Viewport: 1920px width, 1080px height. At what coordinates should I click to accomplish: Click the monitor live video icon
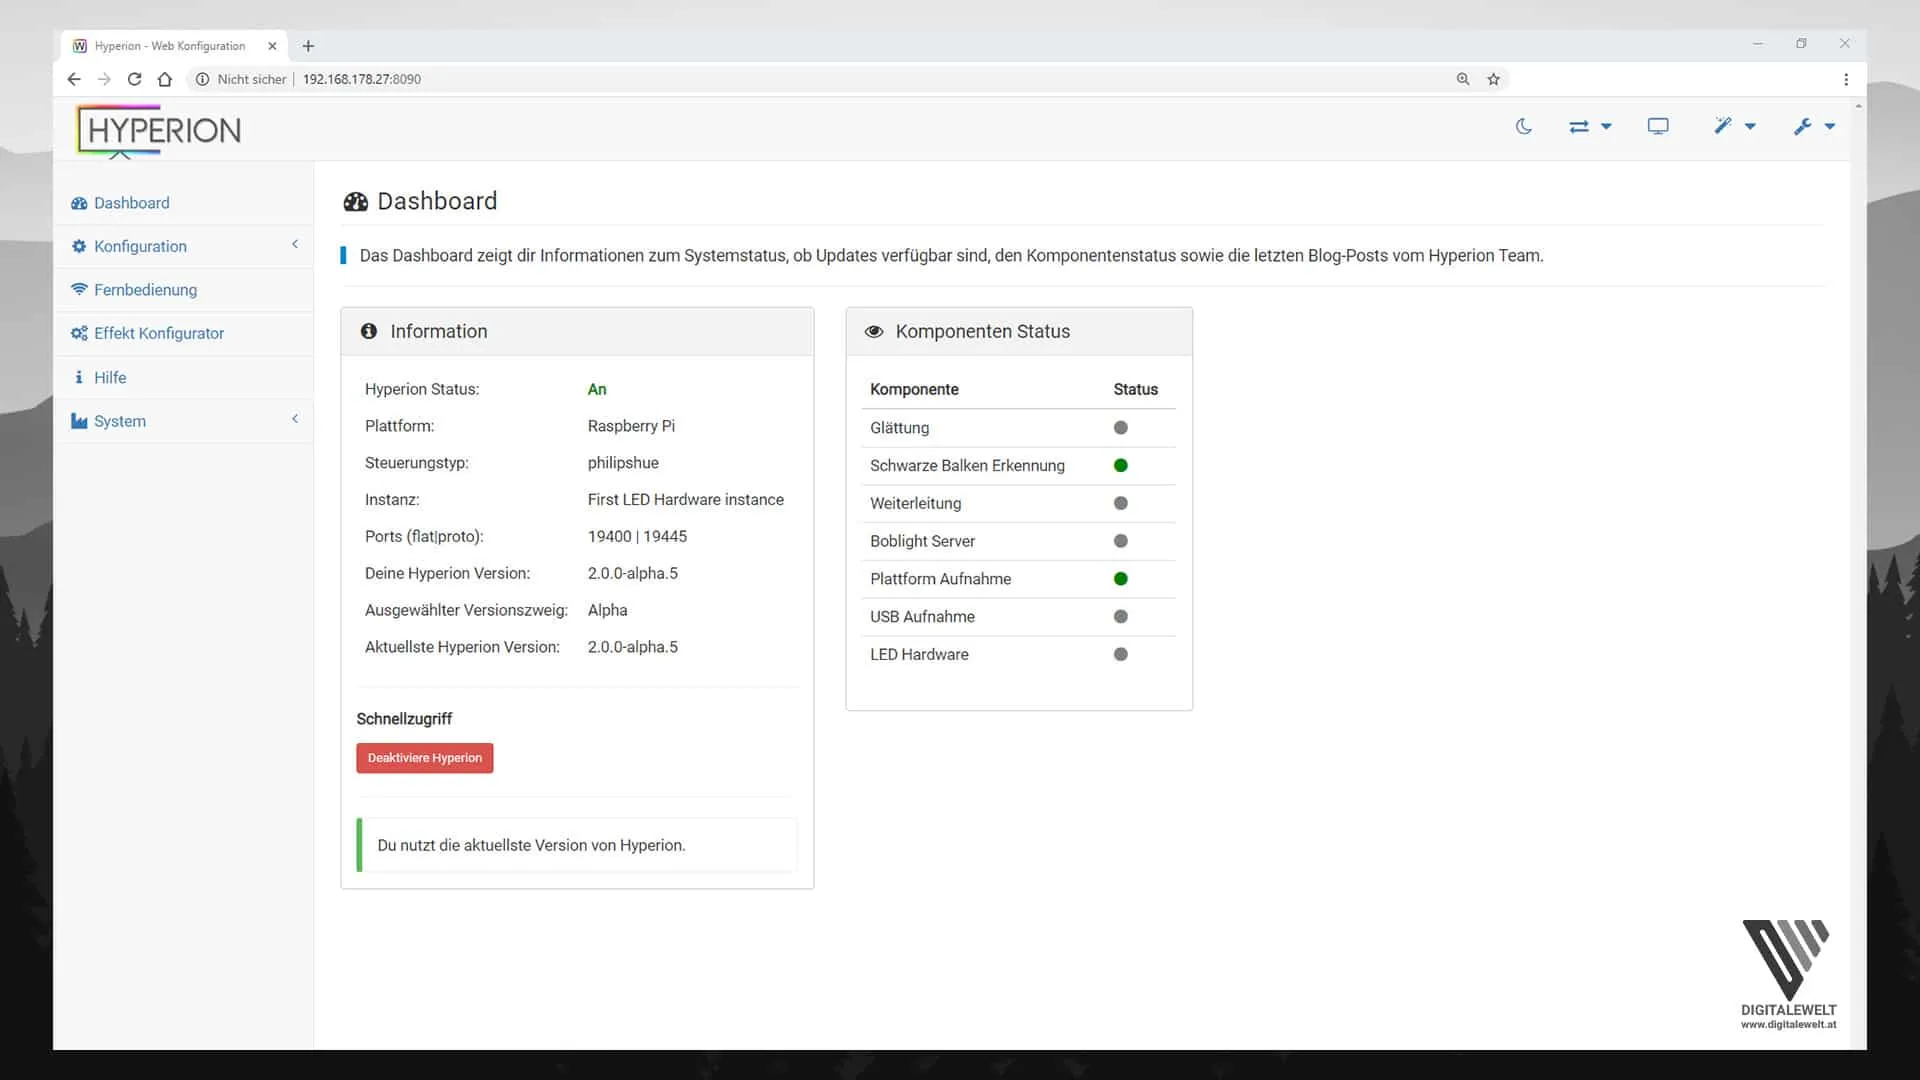point(1658,126)
